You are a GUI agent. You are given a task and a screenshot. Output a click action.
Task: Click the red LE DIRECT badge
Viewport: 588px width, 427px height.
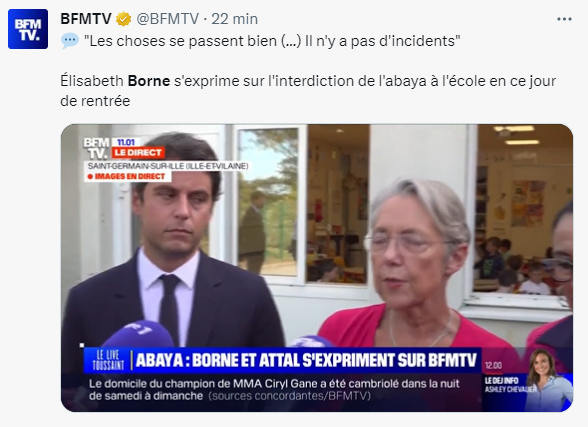(138, 153)
